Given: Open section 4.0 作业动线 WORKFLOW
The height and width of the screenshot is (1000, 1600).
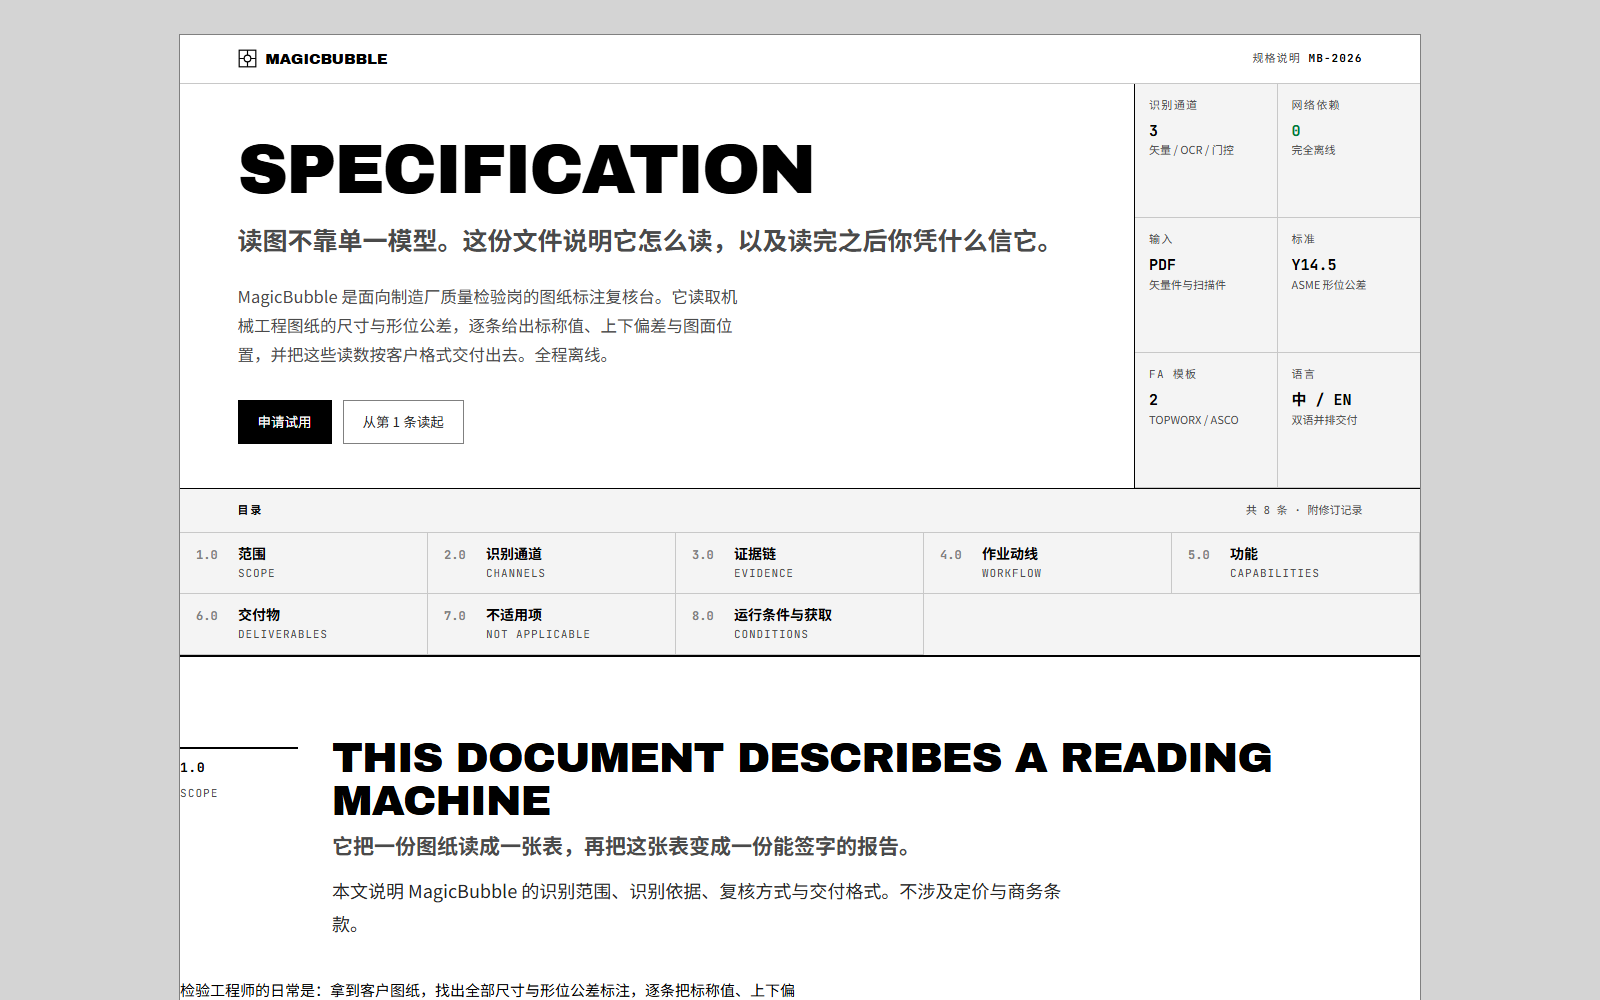Looking at the screenshot, I should point(1048,563).
